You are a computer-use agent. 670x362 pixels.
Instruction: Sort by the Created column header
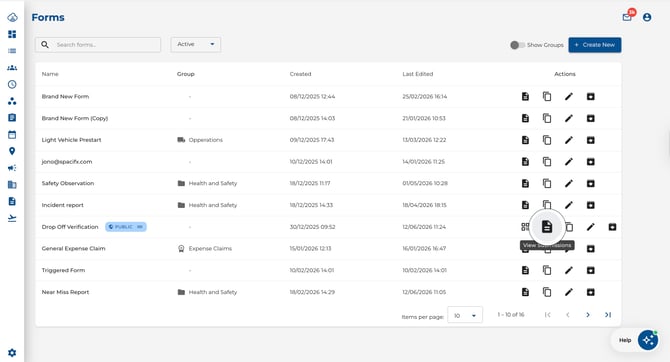click(300, 74)
